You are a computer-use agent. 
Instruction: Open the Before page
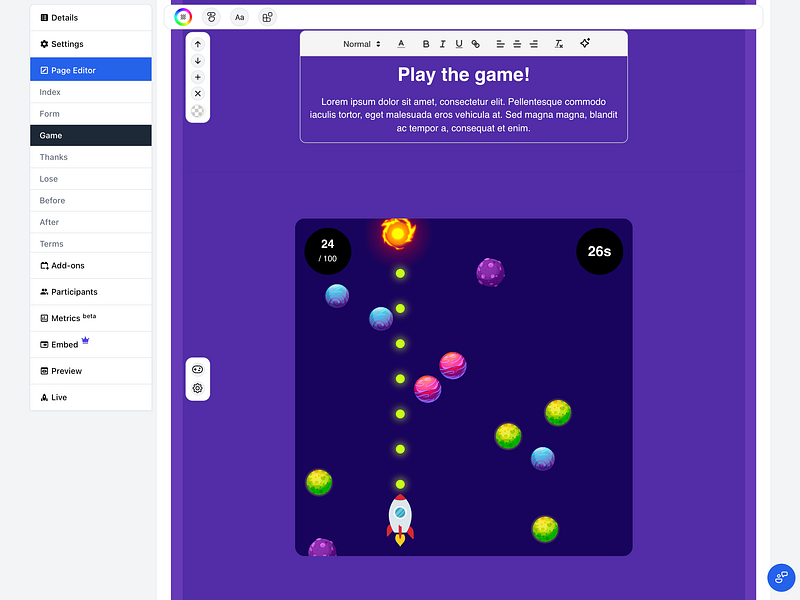click(91, 201)
